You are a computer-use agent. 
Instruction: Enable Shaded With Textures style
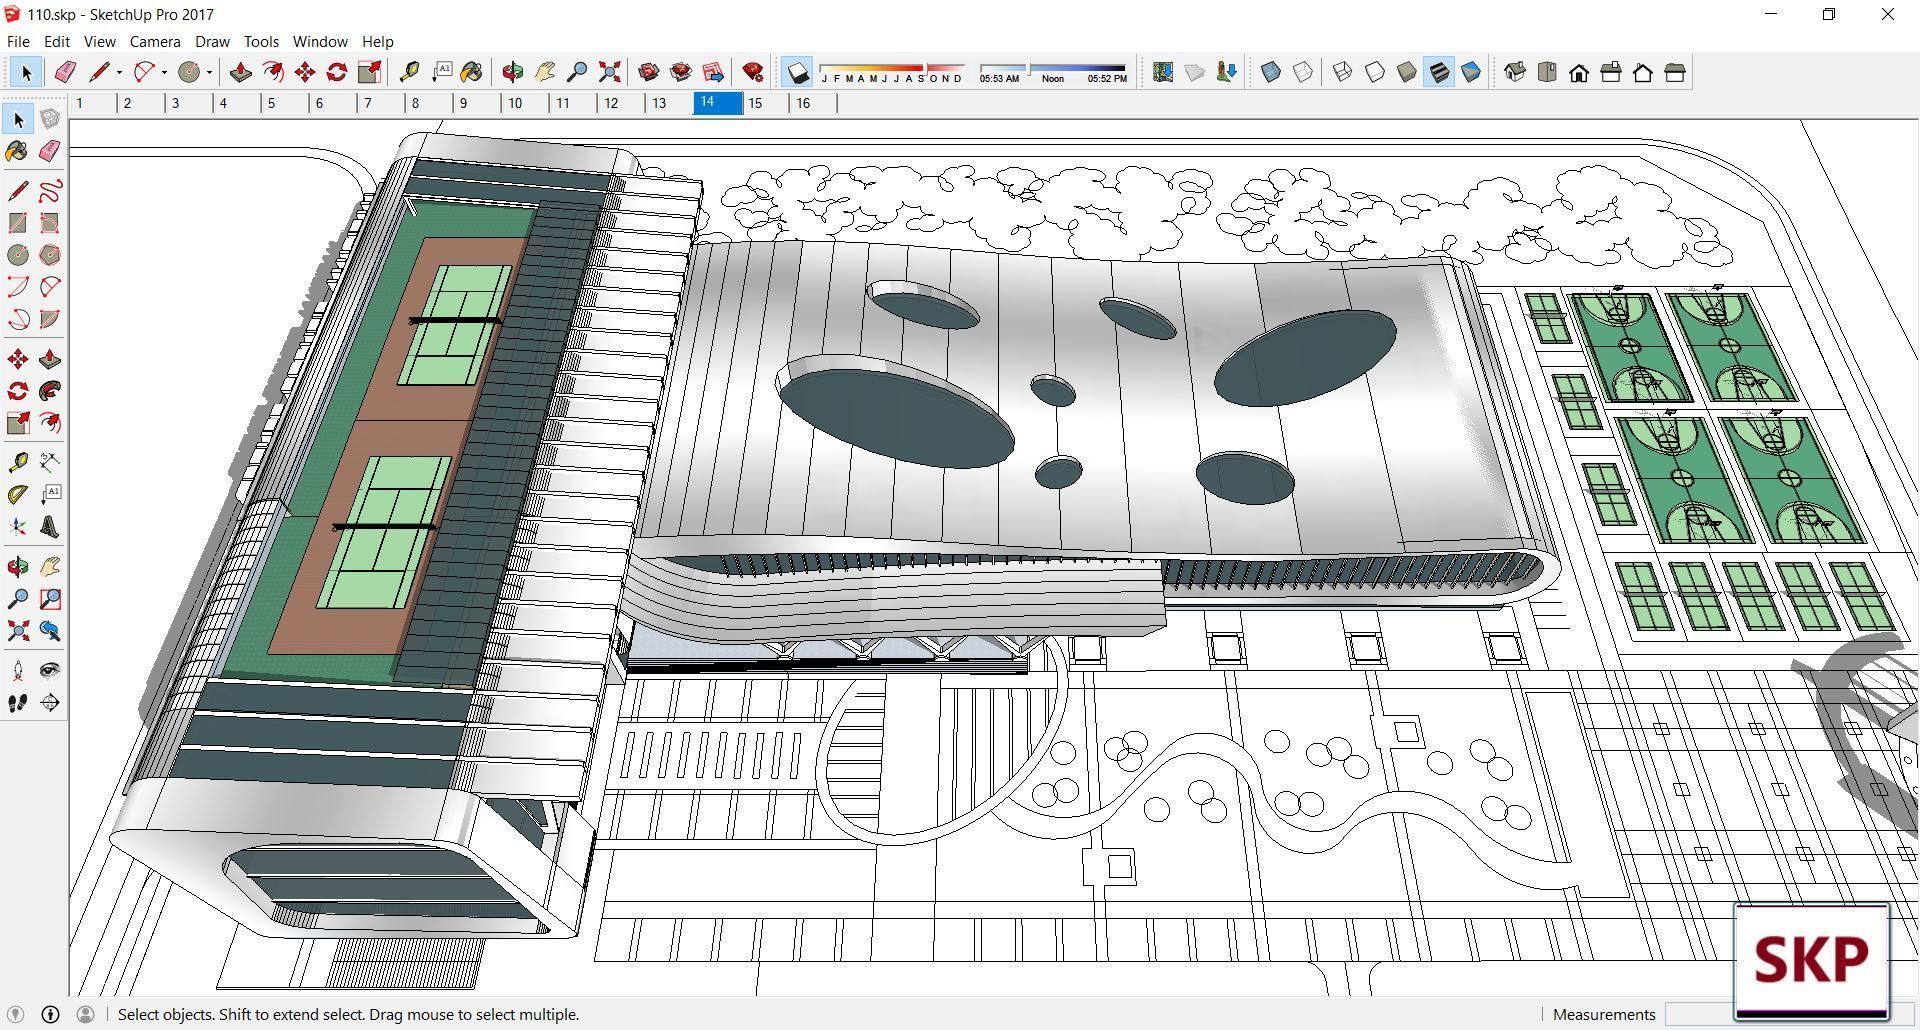click(x=1439, y=72)
